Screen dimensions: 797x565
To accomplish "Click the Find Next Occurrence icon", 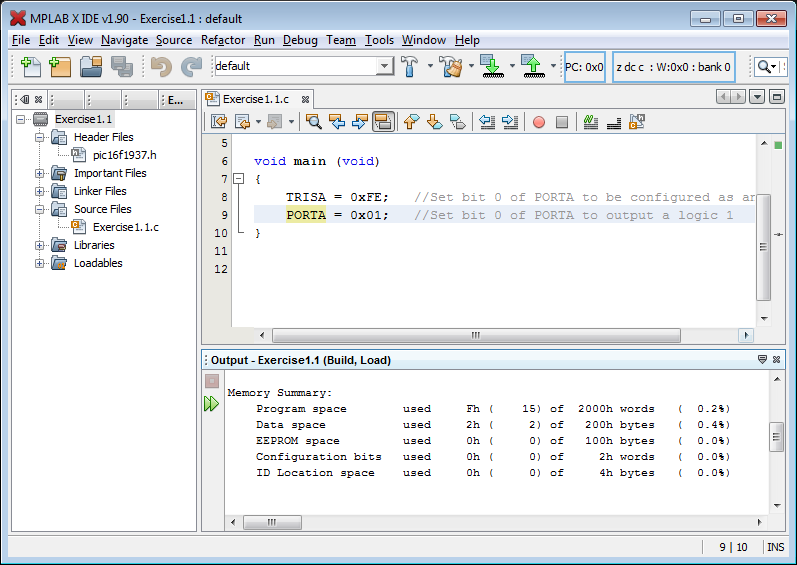I will click(x=360, y=121).
